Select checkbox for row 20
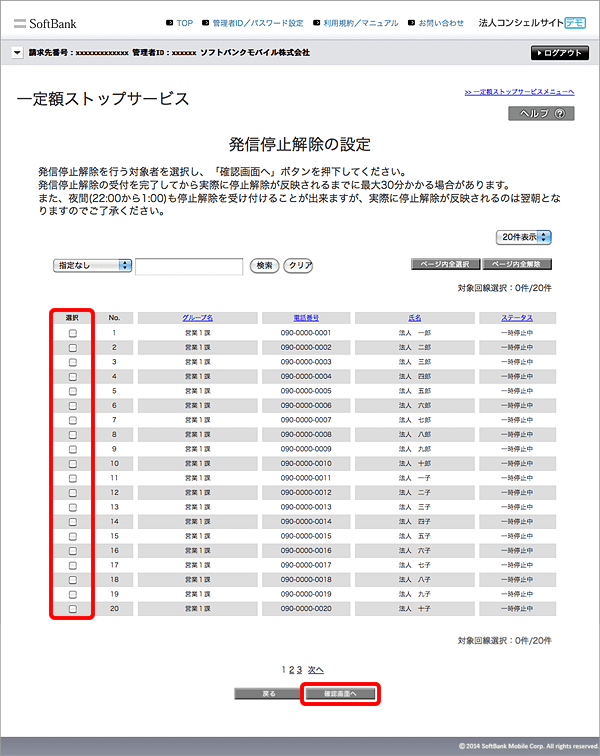600x756 pixels. 72,609
